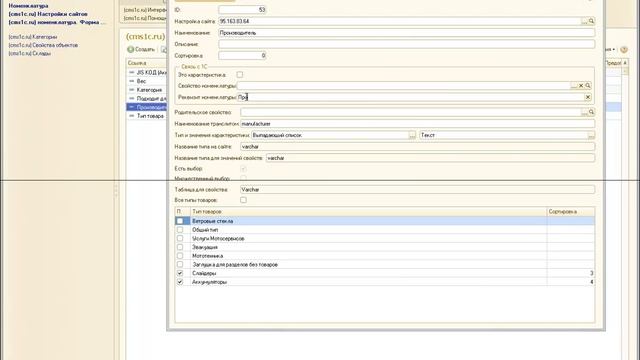Screen dimensions: 640x360
Task: Select the Производитель row in background list
Action: (x=147, y=107)
